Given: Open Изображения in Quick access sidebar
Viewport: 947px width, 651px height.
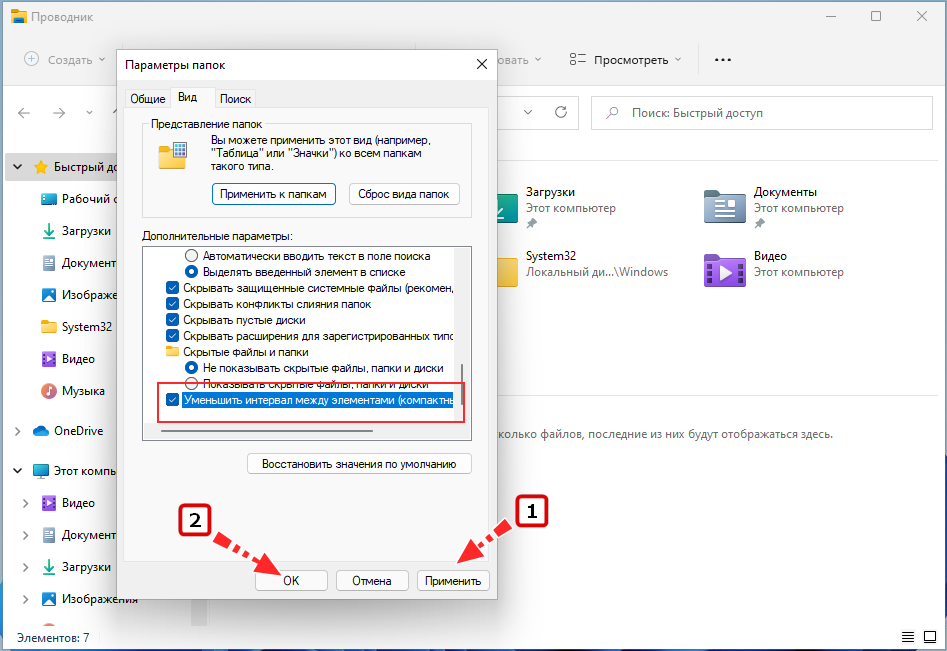Looking at the screenshot, I should 79,295.
